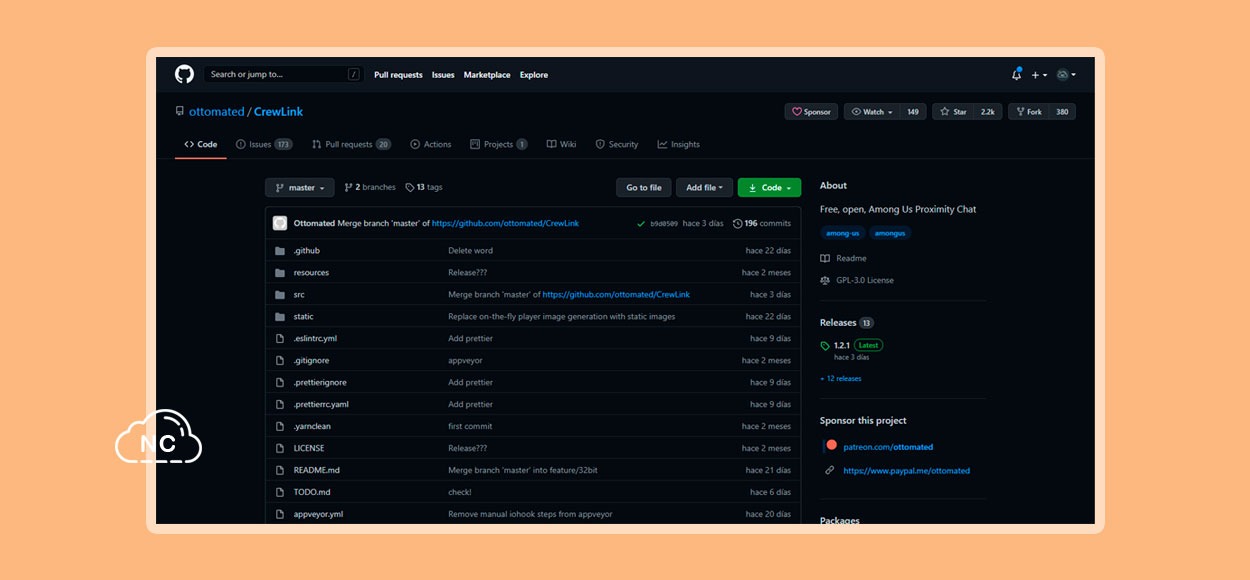1250x580 pixels.
Task: Open the Readme link in About
Action: (843, 258)
